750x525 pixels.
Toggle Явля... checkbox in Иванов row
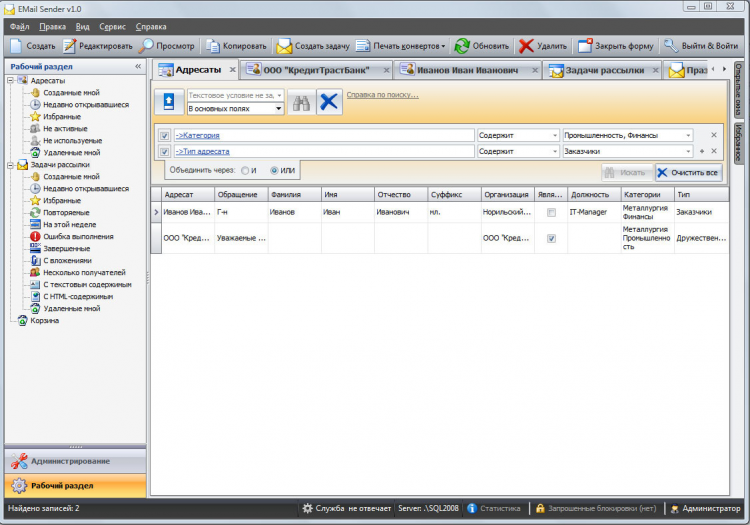point(551,212)
